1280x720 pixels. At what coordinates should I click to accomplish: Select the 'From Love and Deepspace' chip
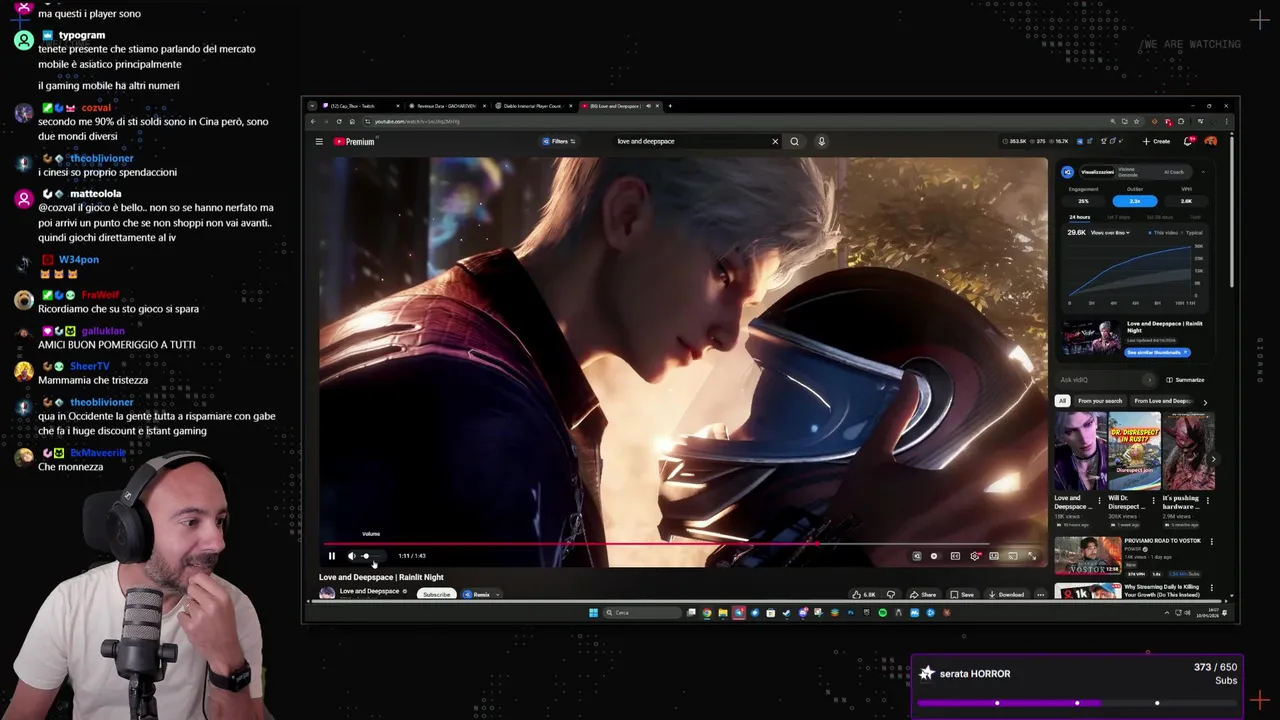pyautogui.click(x=1163, y=401)
